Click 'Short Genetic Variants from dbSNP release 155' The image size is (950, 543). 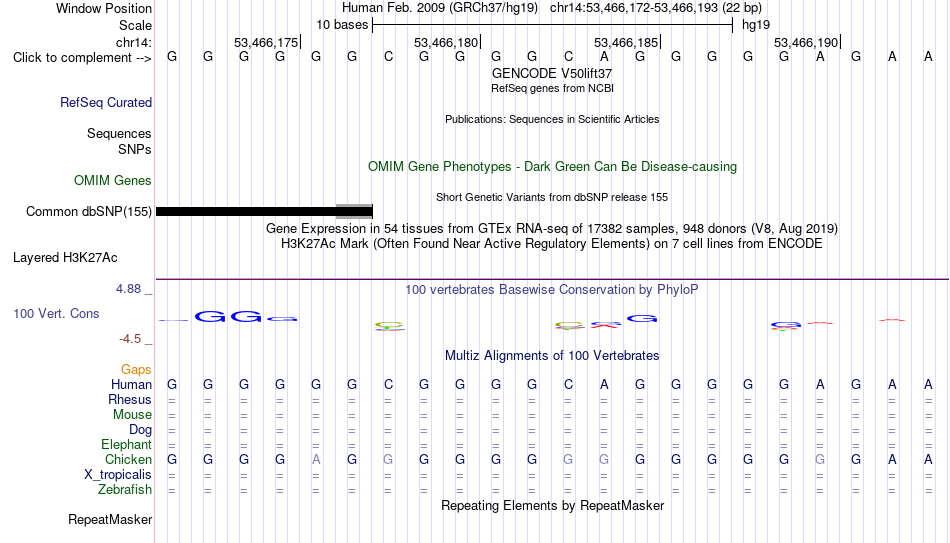click(x=552, y=197)
